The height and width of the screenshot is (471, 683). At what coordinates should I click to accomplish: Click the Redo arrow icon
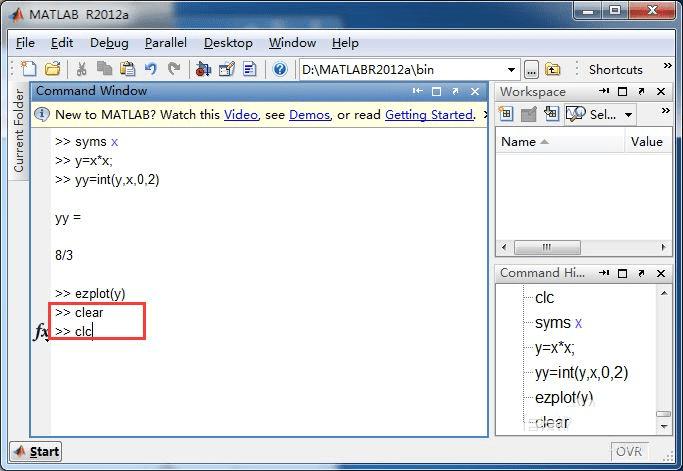pyautogui.click(x=174, y=69)
